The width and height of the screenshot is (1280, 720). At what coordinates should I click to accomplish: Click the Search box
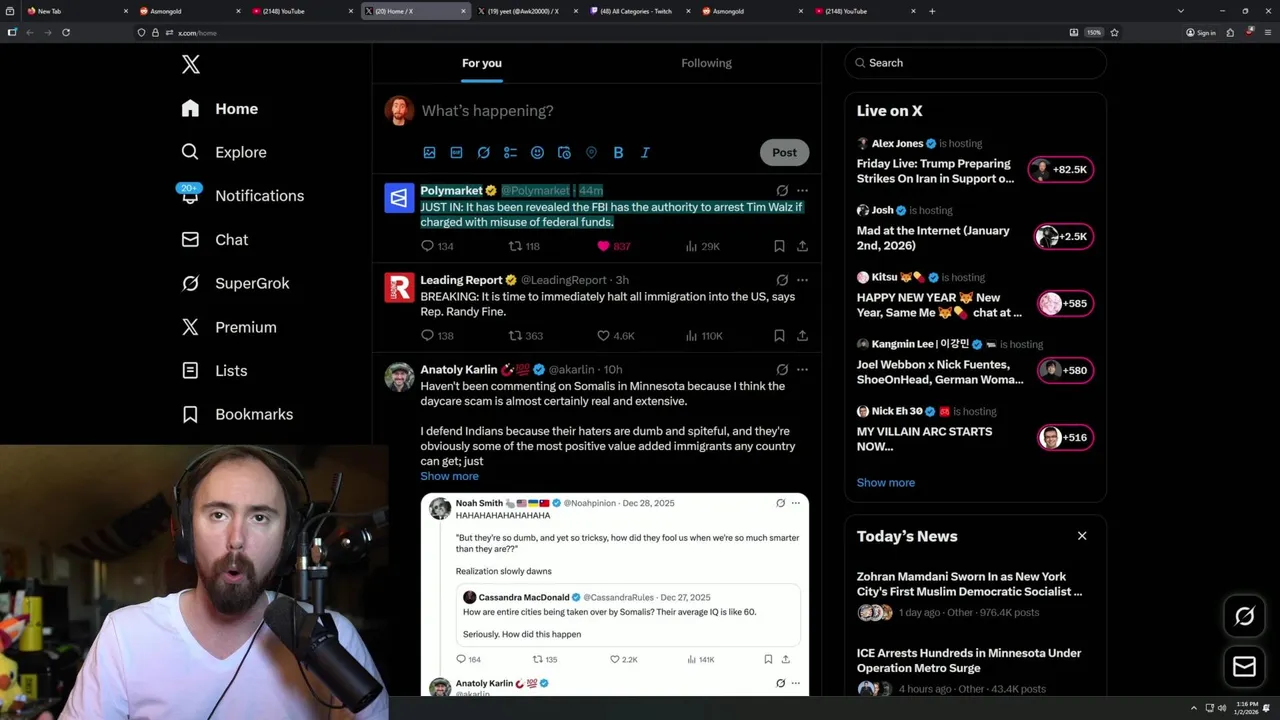[x=976, y=63]
